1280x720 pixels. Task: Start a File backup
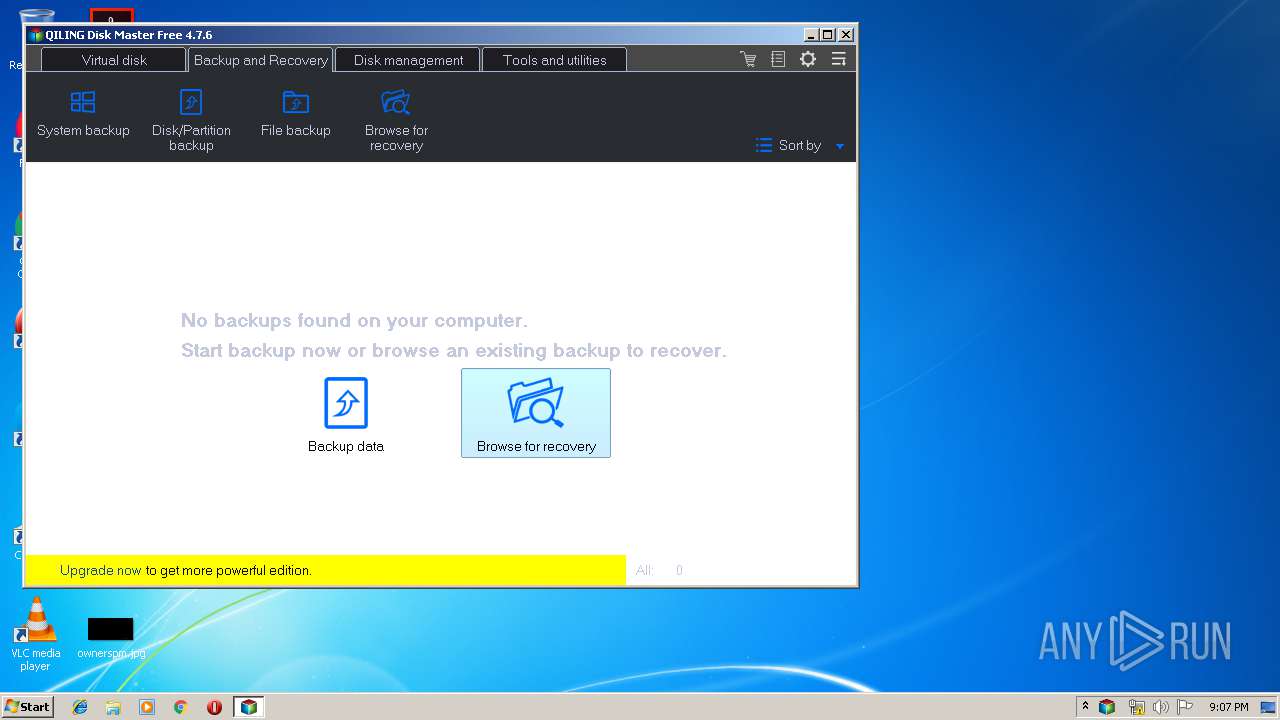click(295, 113)
